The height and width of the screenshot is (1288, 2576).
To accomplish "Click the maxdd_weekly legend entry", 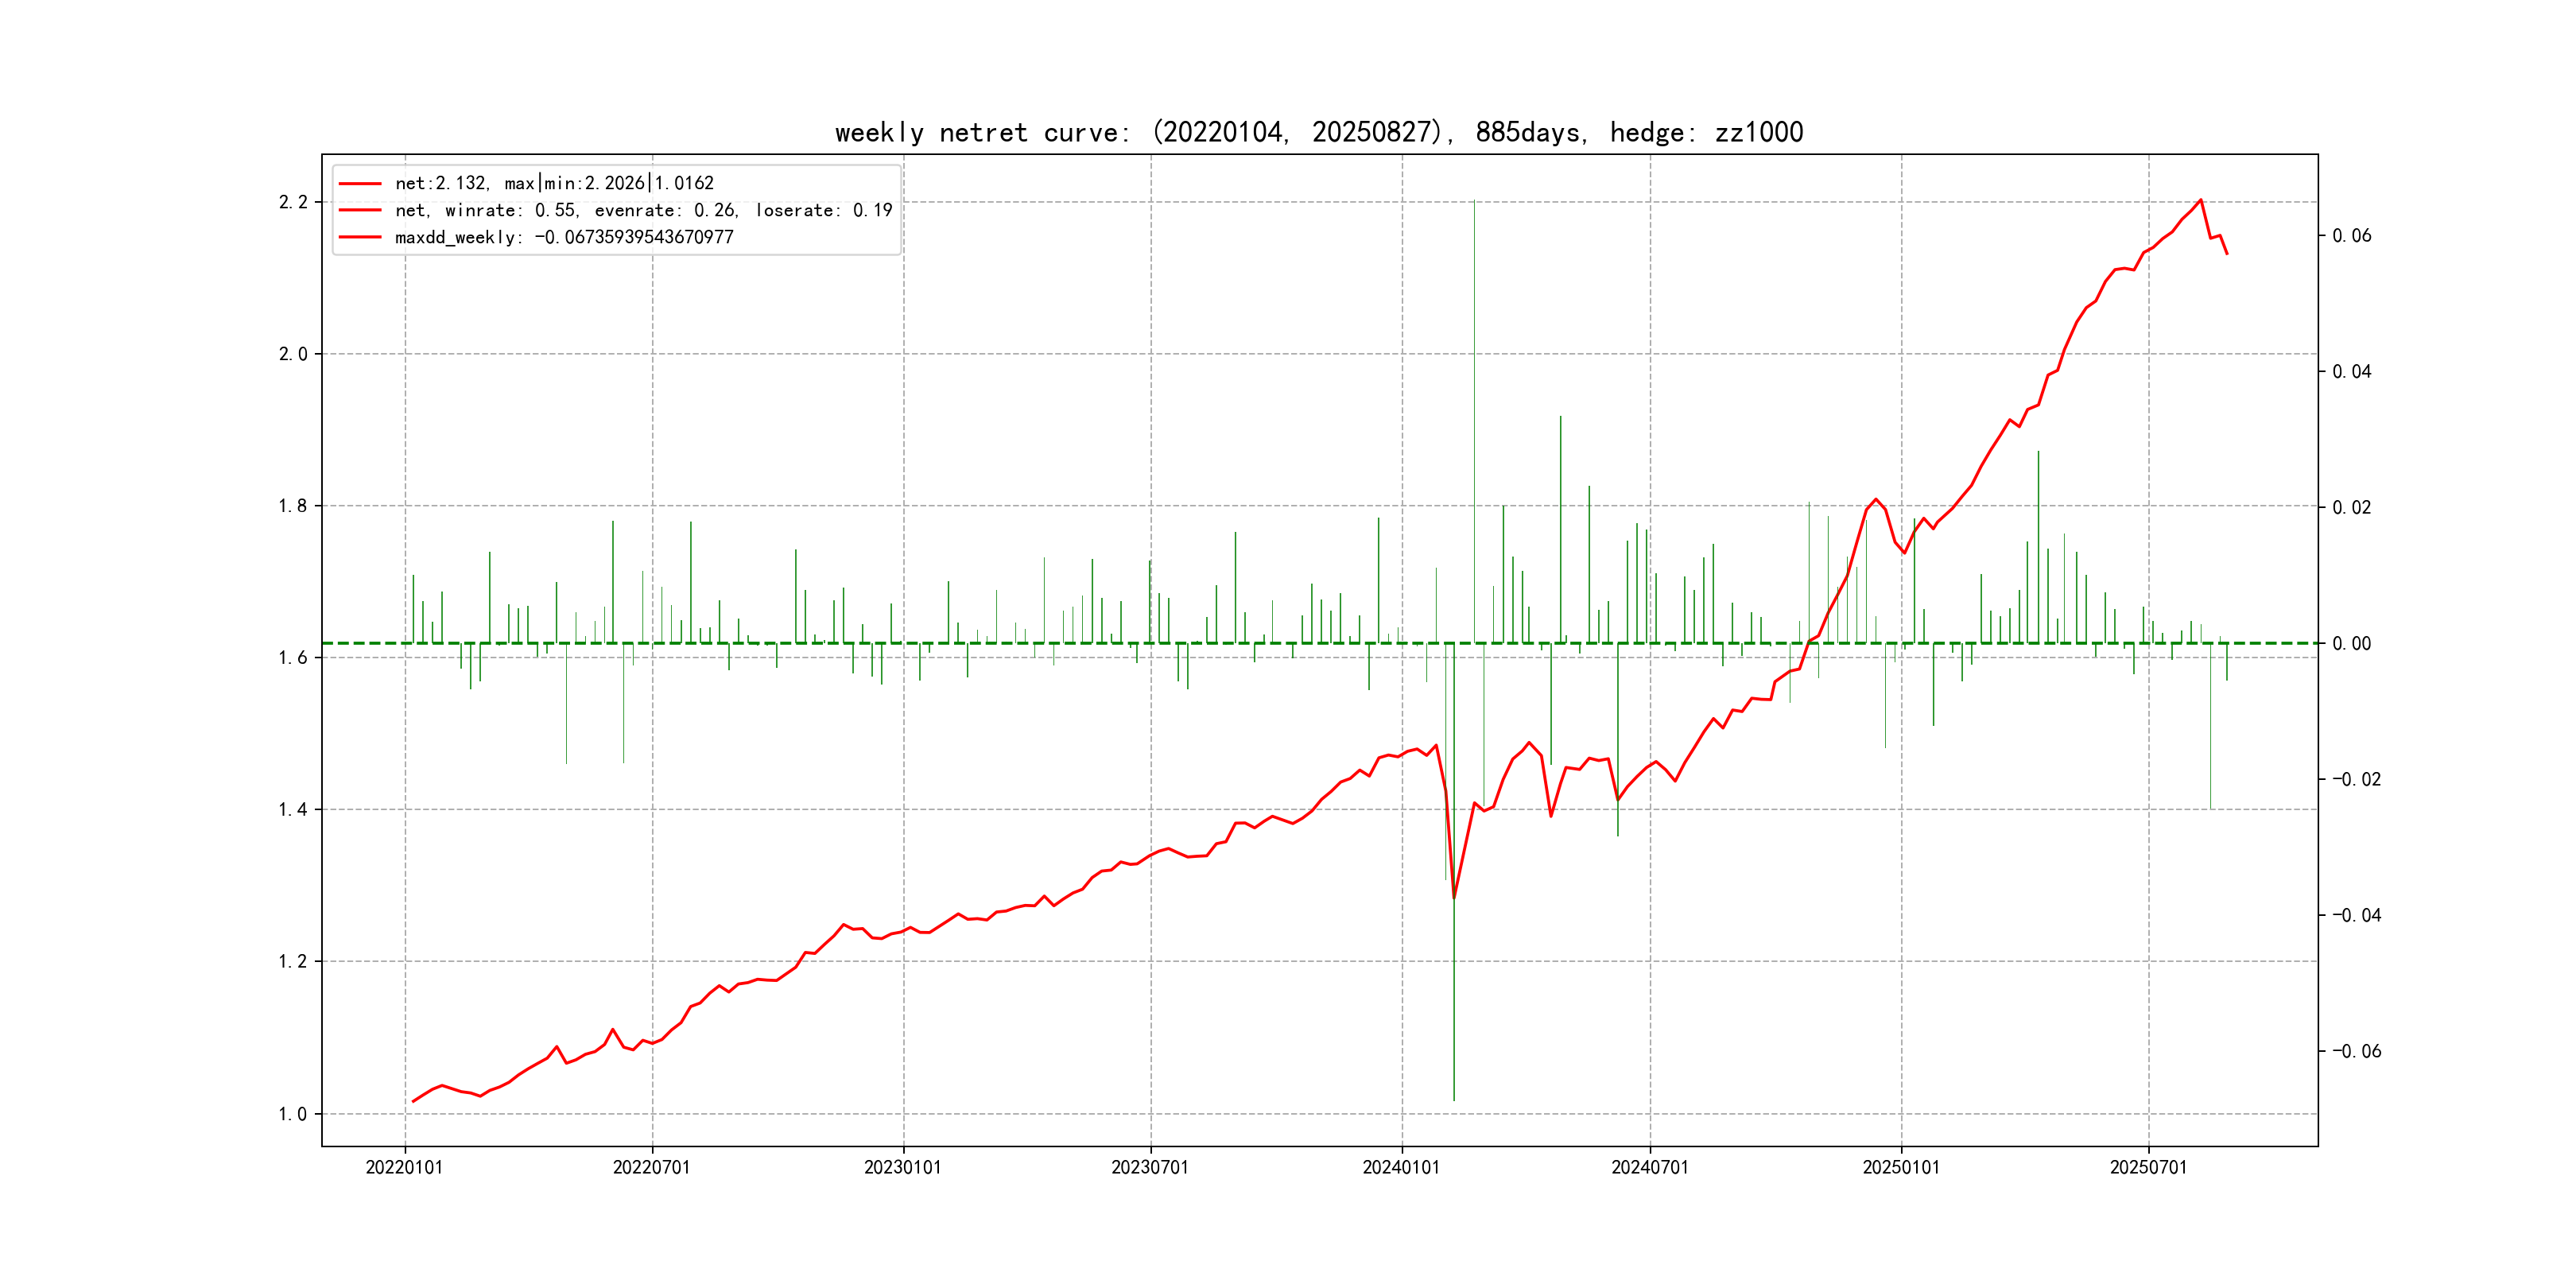I will [564, 237].
